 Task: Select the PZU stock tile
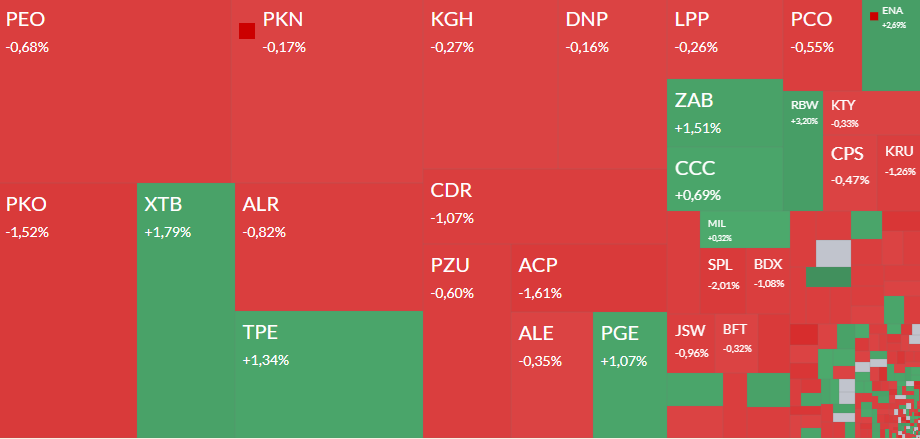pyautogui.click(x=466, y=340)
